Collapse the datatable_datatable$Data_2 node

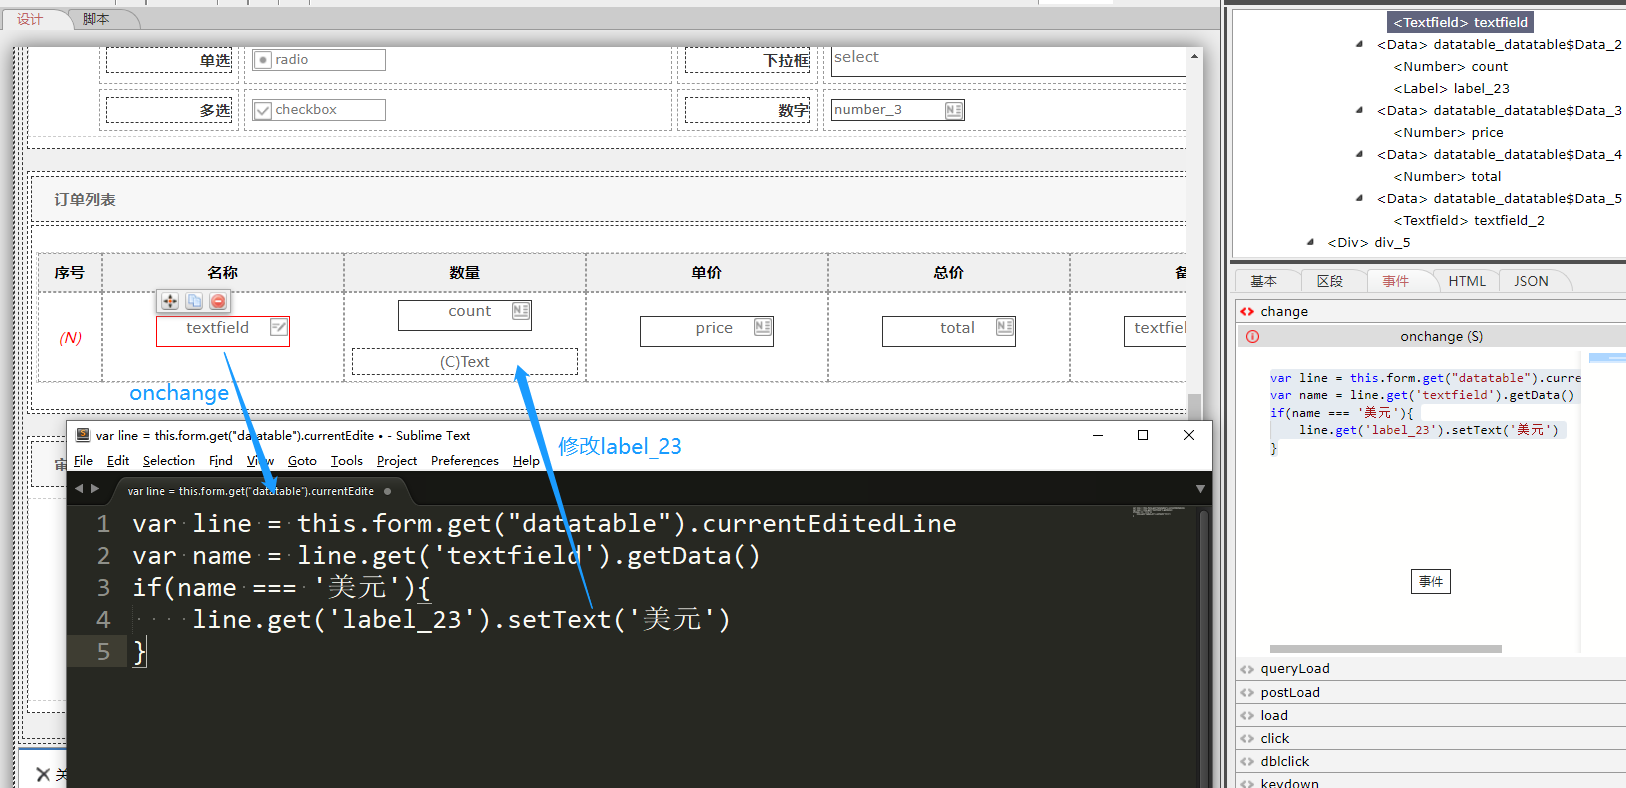tap(1359, 44)
